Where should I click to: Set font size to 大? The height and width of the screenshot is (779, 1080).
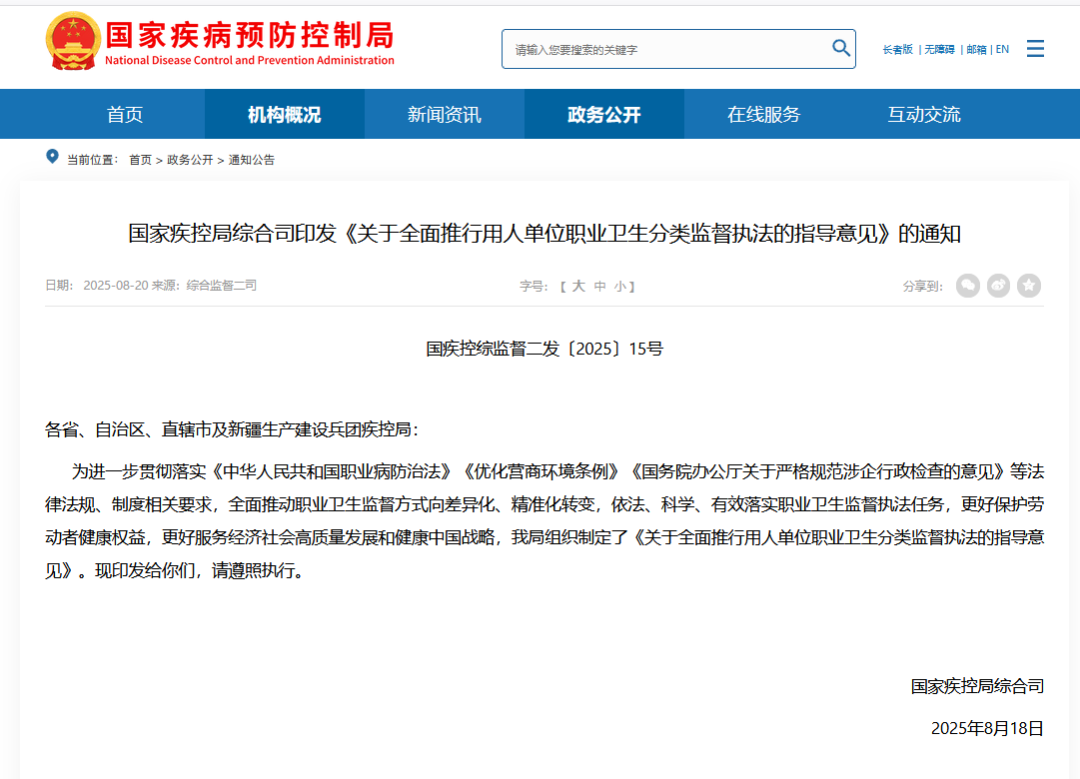click(579, 286)
